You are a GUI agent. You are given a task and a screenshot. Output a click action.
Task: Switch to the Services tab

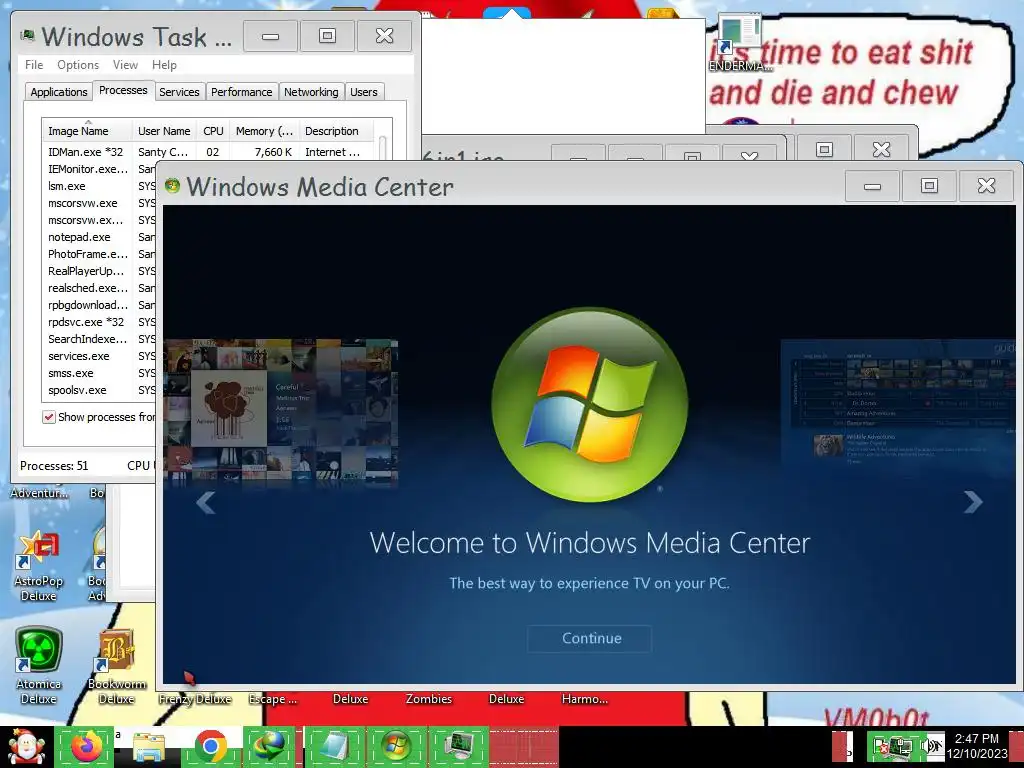pyautogui.click(x=179, y=92)
